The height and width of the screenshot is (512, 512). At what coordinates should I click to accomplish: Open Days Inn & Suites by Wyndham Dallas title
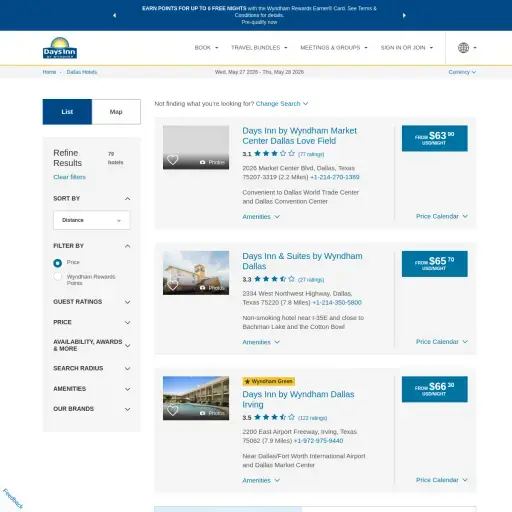pyautogui.click(x=302, y=261)
